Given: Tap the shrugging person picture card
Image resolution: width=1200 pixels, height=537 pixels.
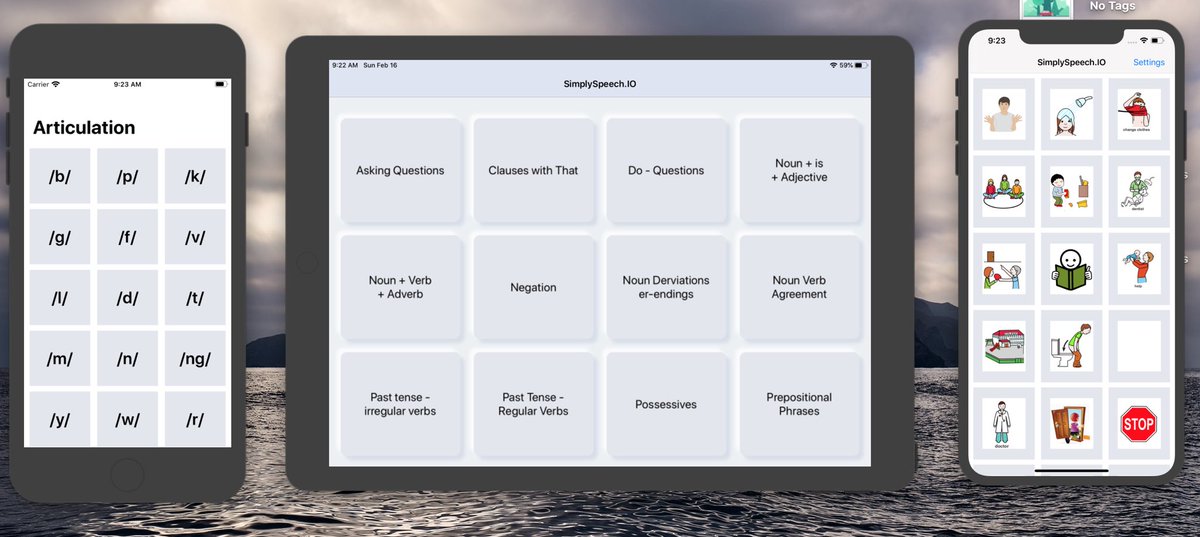Looking at the screenshot, I should point(1003,113).
